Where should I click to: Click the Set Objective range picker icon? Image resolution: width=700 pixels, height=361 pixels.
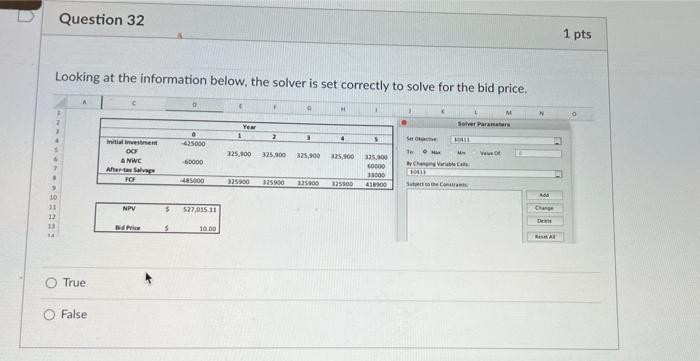coord(557,141)
